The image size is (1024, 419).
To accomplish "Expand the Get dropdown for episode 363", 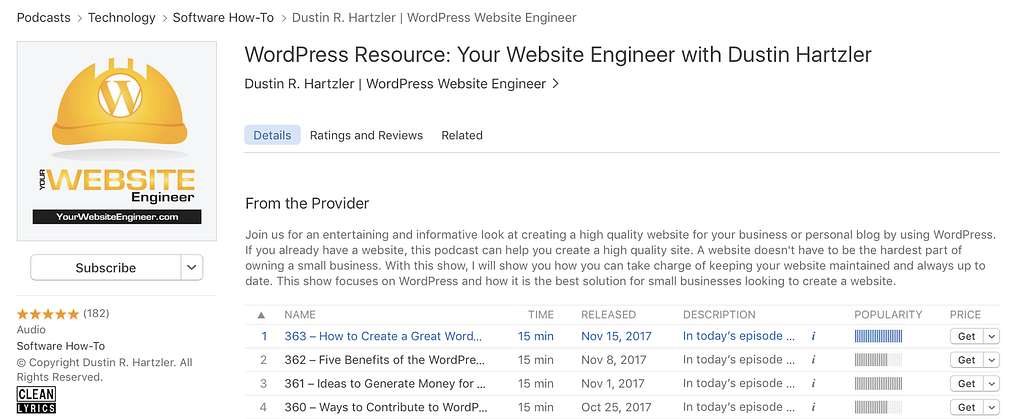I will click(x=992, y=336).
